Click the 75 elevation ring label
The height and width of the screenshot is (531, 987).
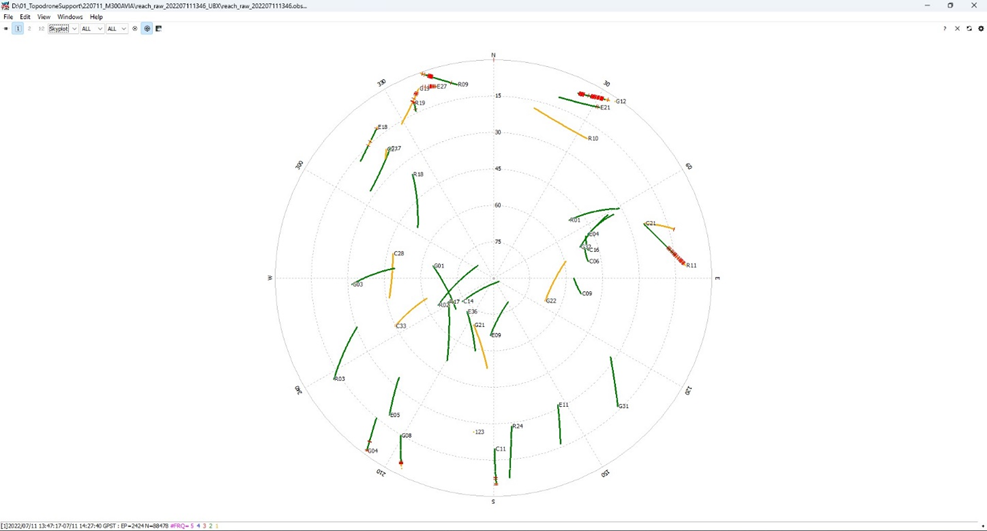coord(498,242)
